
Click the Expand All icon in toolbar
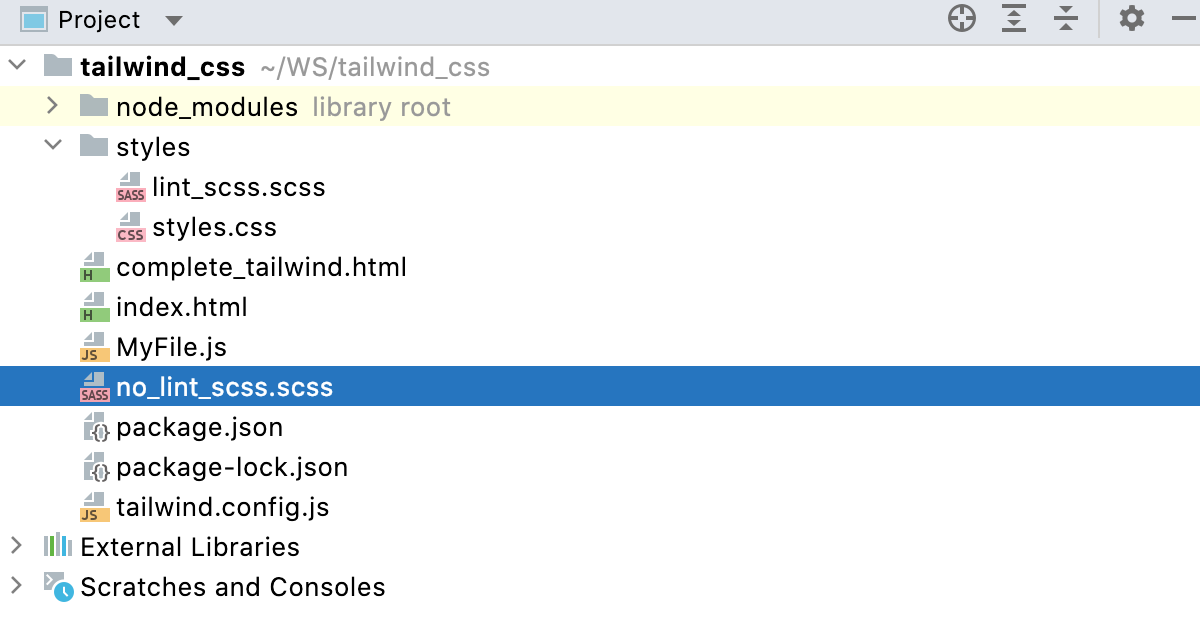(1013, 18)
